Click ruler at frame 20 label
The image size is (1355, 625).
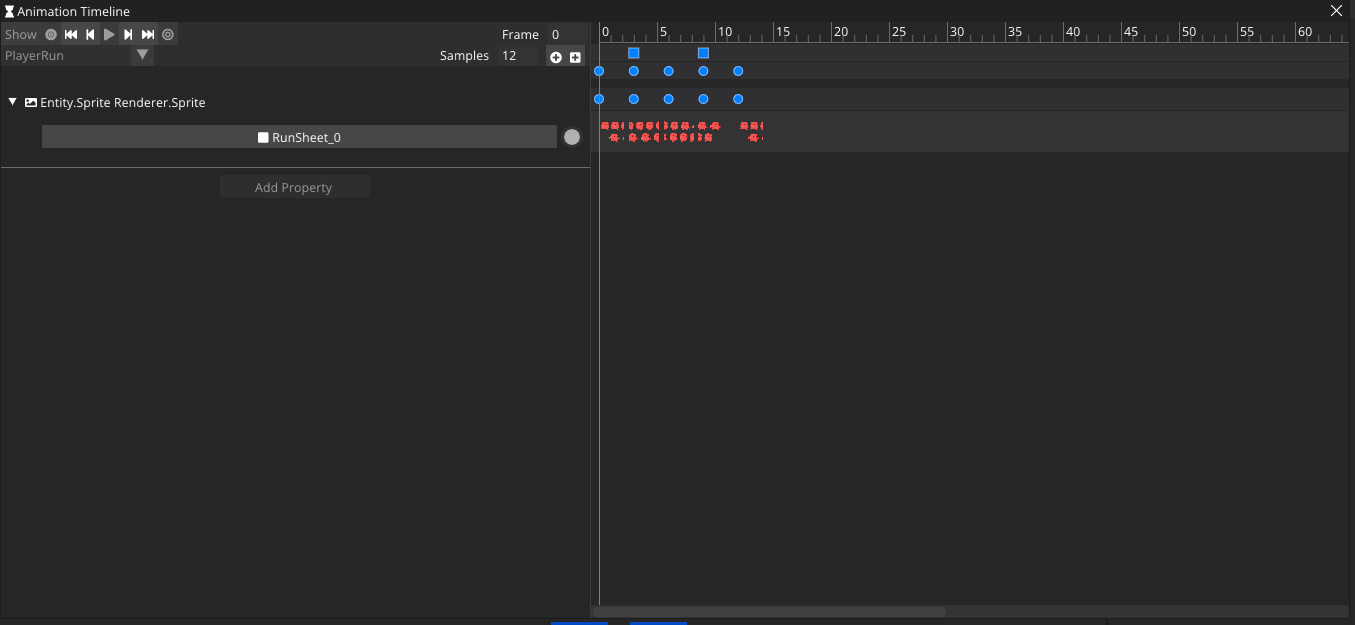tap(841, 32)
